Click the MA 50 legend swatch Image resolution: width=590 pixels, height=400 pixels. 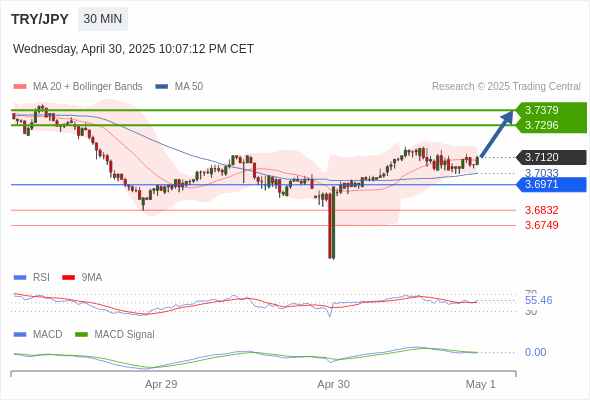162,87
